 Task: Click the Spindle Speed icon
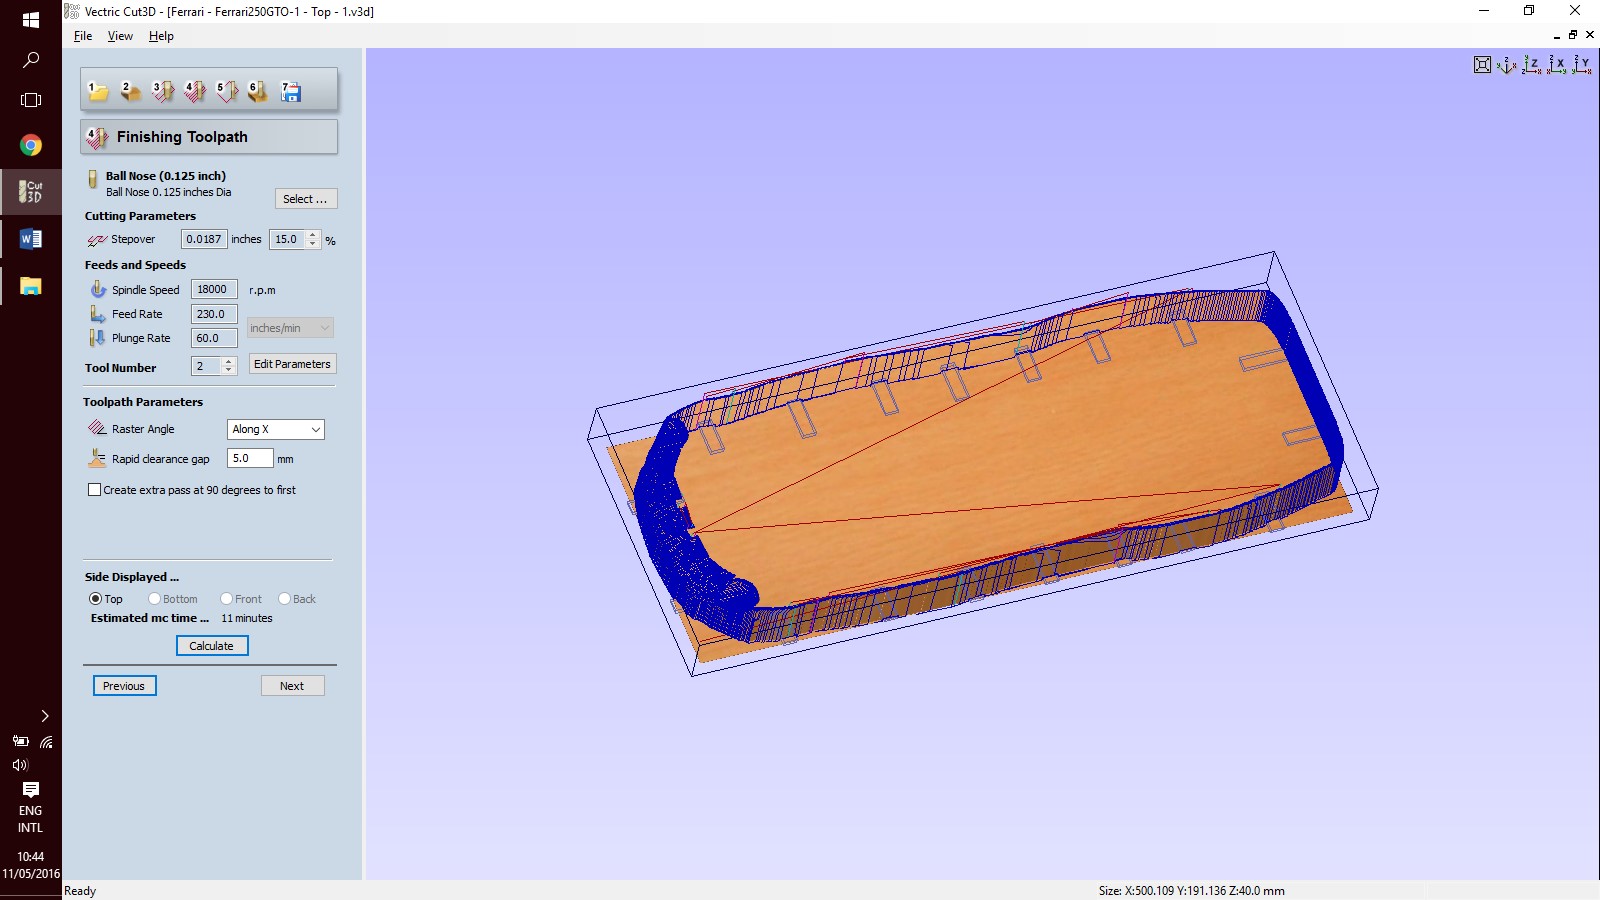coord(98,289)
